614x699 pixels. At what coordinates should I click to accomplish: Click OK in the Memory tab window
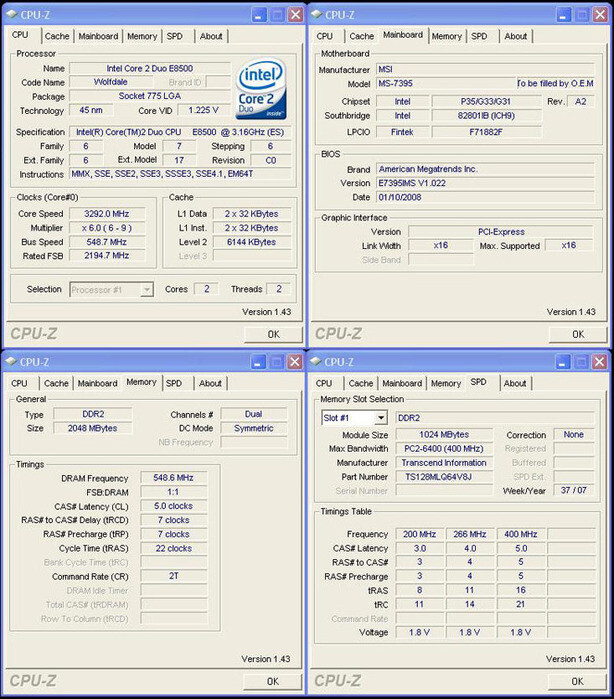click(272, 681)
